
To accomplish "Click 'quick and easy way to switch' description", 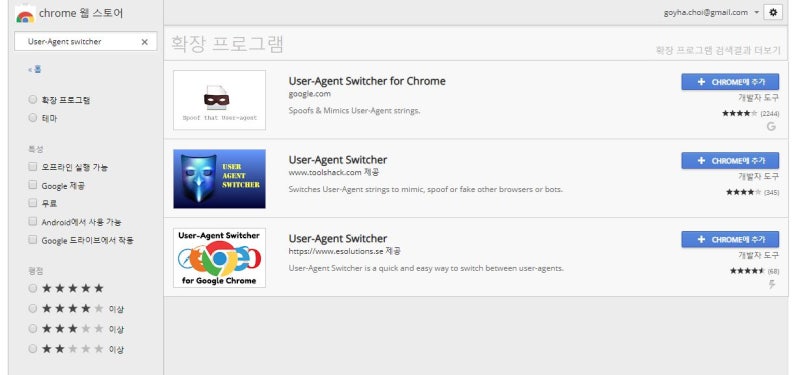I will [426, 268].
